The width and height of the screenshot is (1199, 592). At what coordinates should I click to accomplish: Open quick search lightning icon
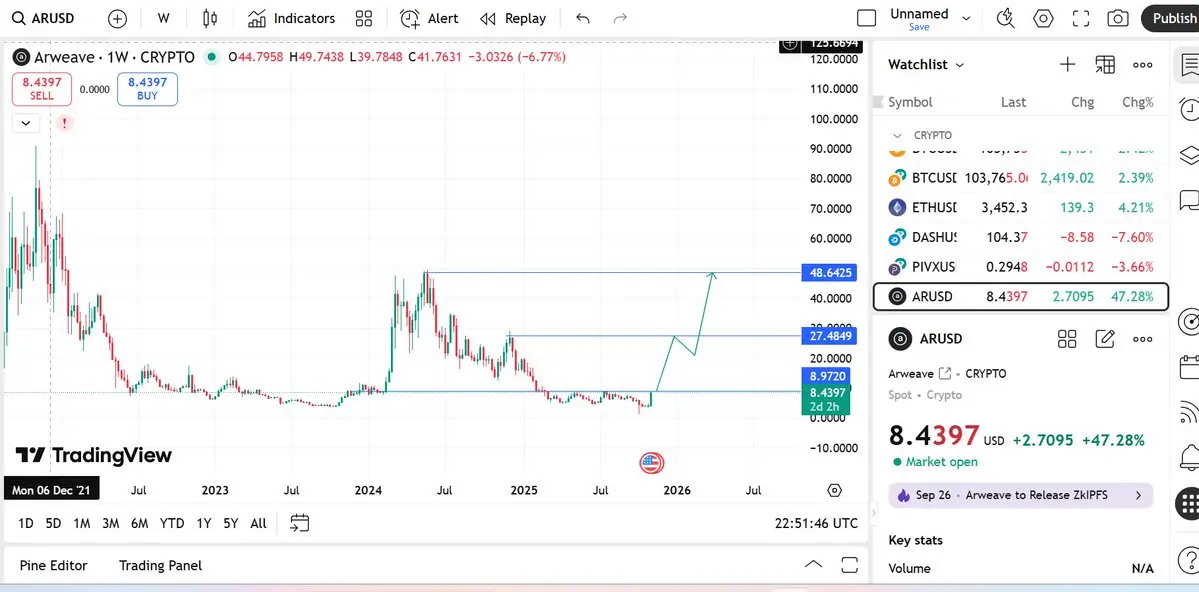(1006, 18)
